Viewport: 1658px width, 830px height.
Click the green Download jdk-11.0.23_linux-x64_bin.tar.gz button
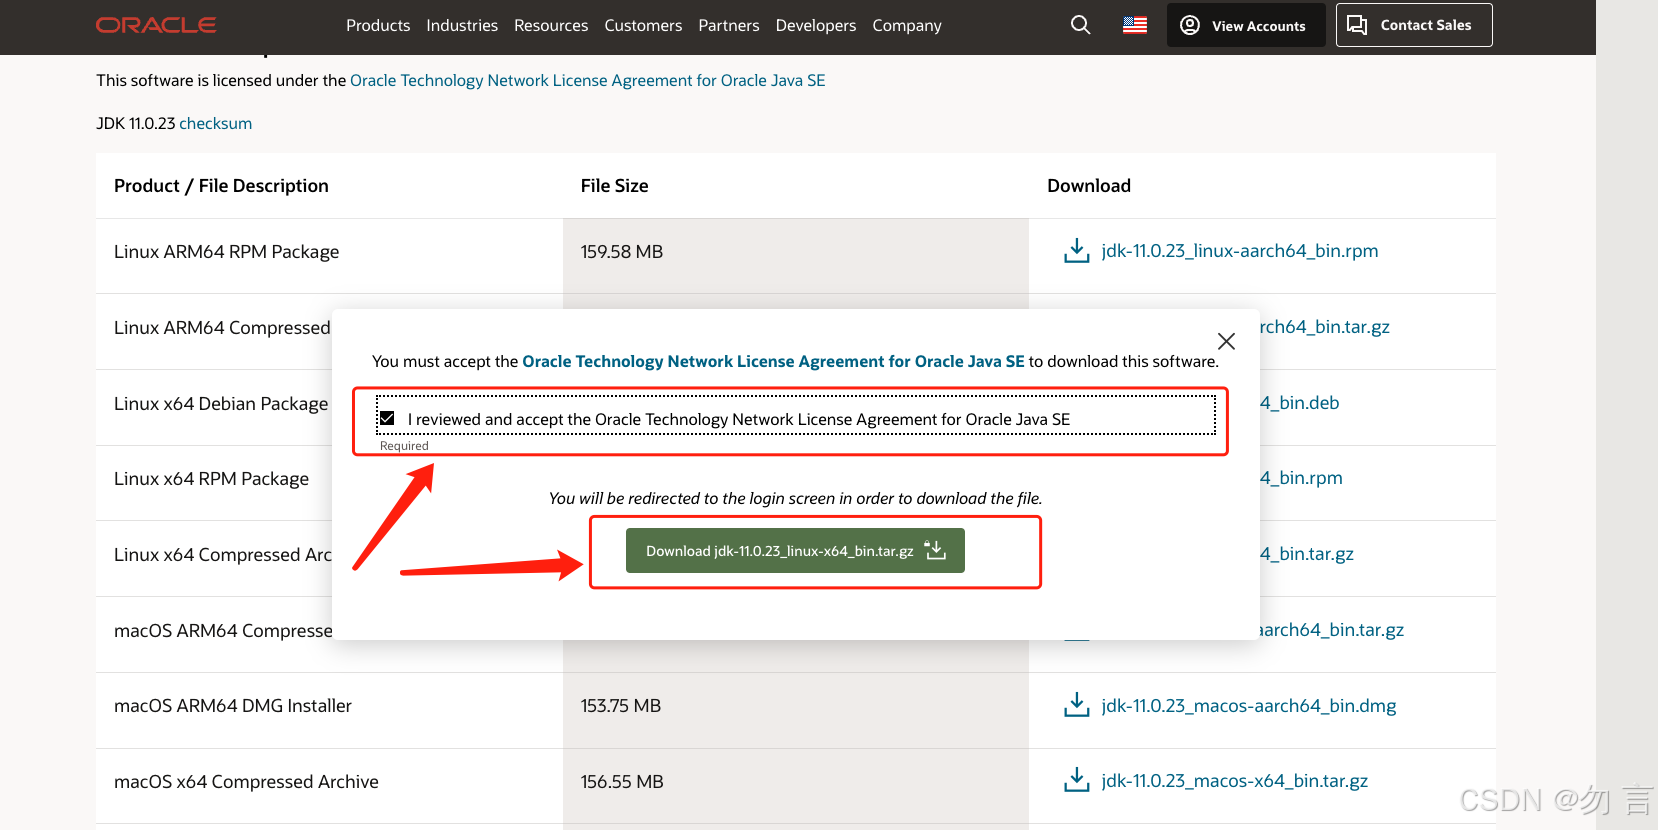pos(795,551)
